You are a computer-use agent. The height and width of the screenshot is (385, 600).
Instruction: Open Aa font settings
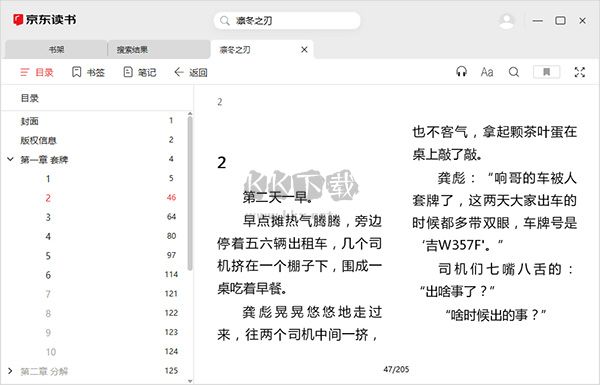point(487,72)
